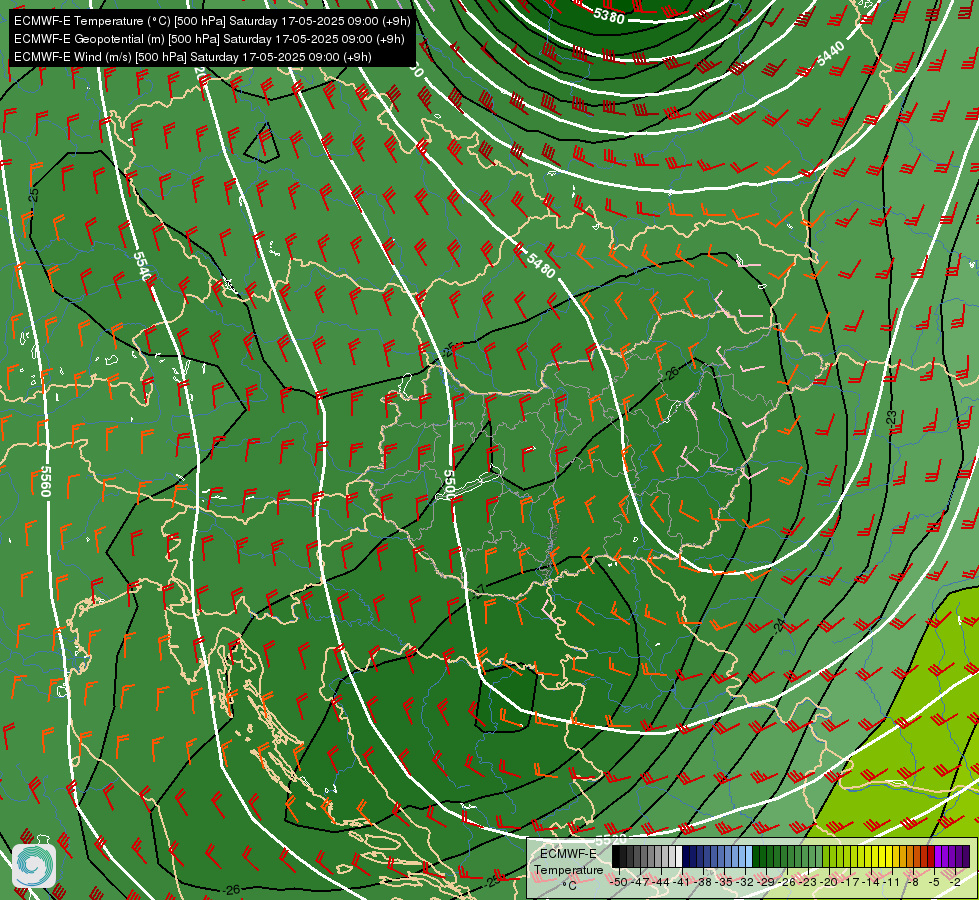Select the bright yellow swatch above -11
Screen dimensions: 979x900
tap(889, 856)
